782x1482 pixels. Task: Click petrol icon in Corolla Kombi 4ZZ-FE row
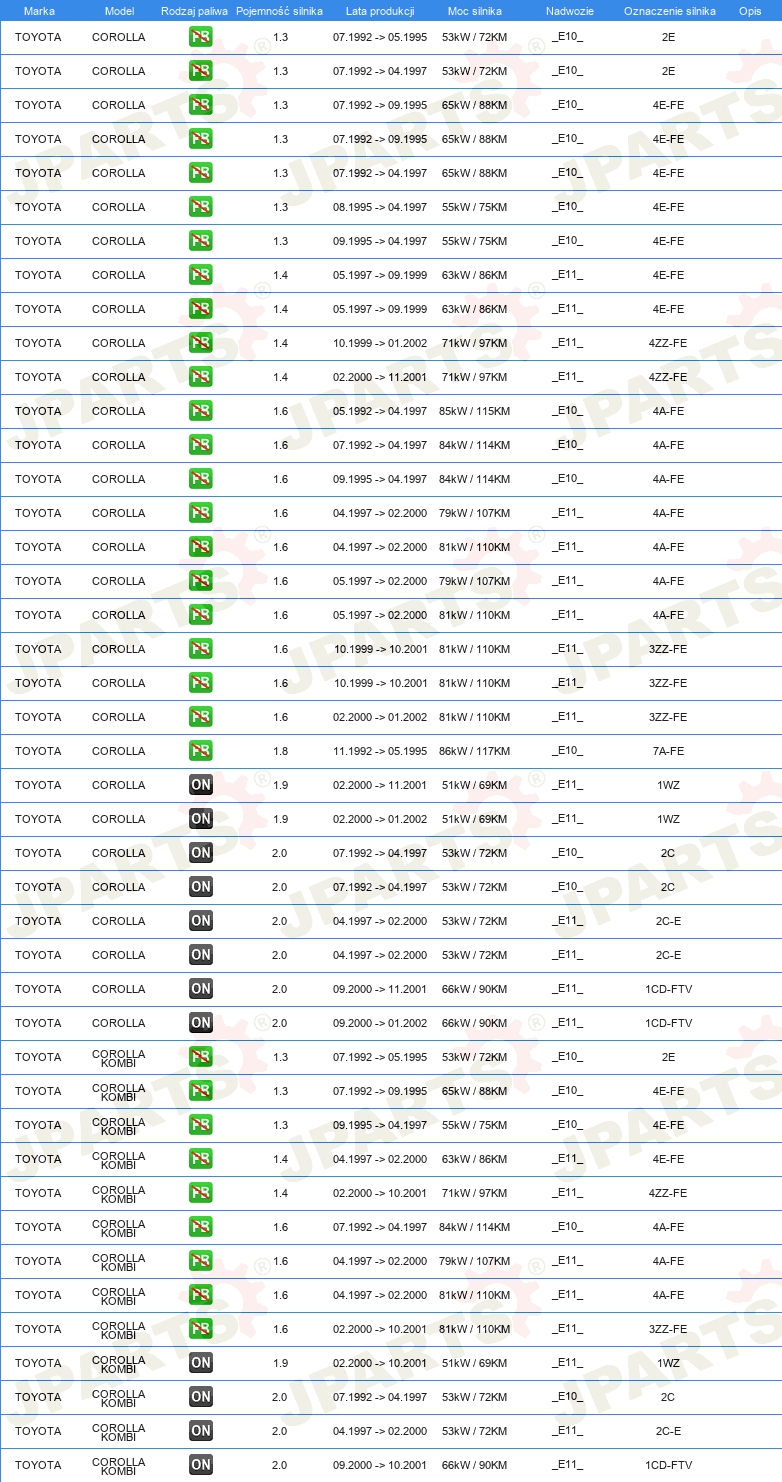pyautogui.click(x=201, y=1193)
